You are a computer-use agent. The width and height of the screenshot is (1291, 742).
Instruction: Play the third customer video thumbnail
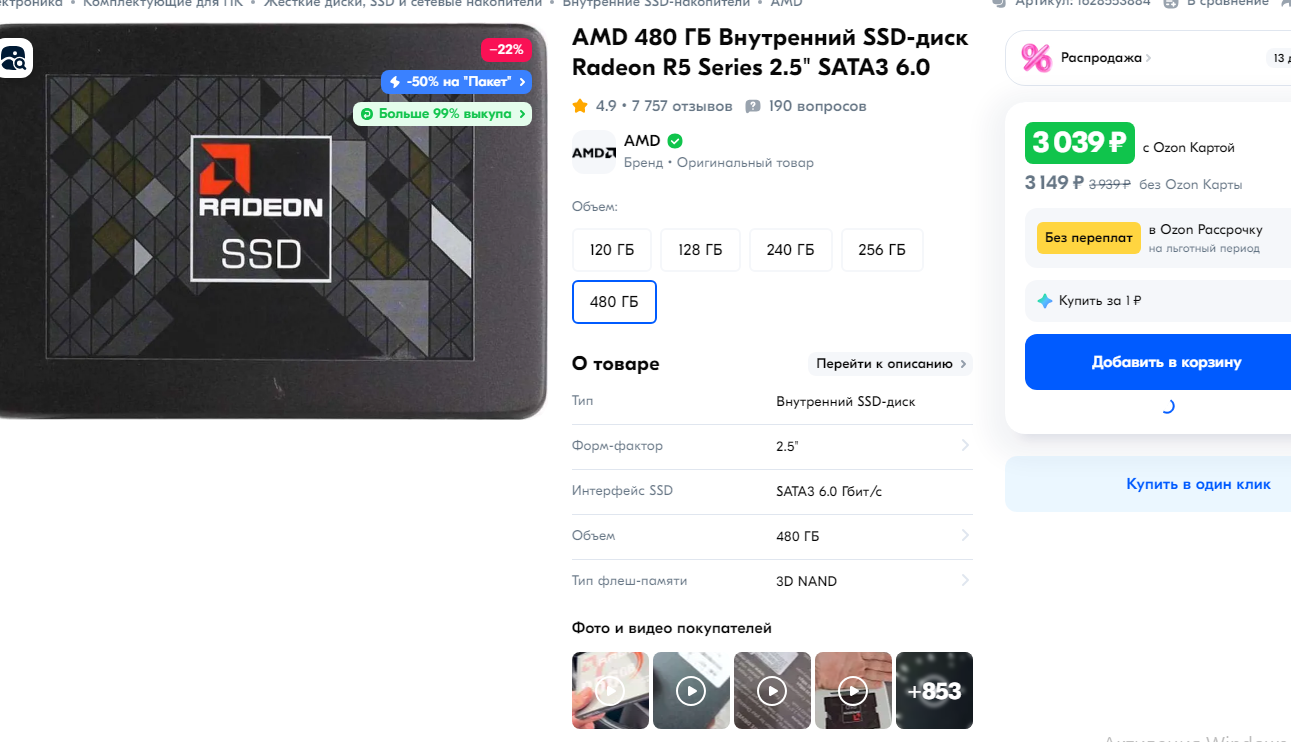pos(772,690)
